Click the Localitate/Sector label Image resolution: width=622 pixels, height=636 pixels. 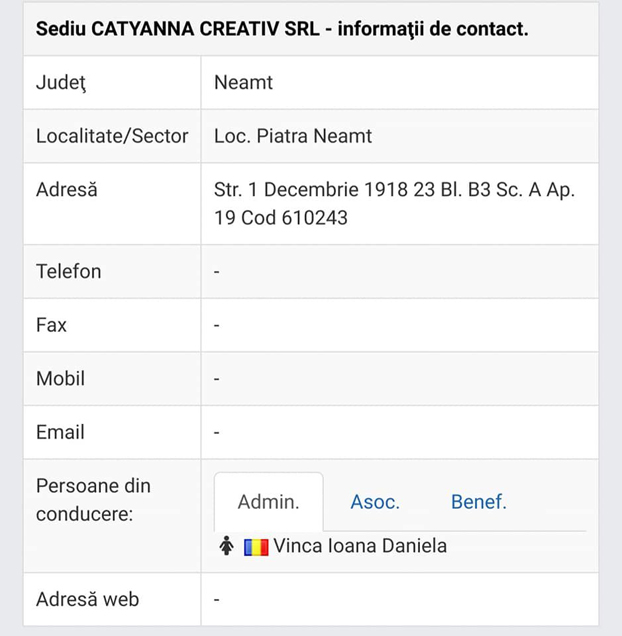[112, 136]
